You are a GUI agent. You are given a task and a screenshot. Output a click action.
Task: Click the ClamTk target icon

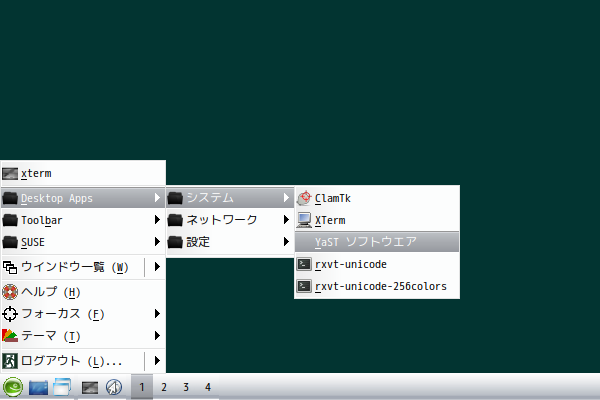click(x=305, y=198)
